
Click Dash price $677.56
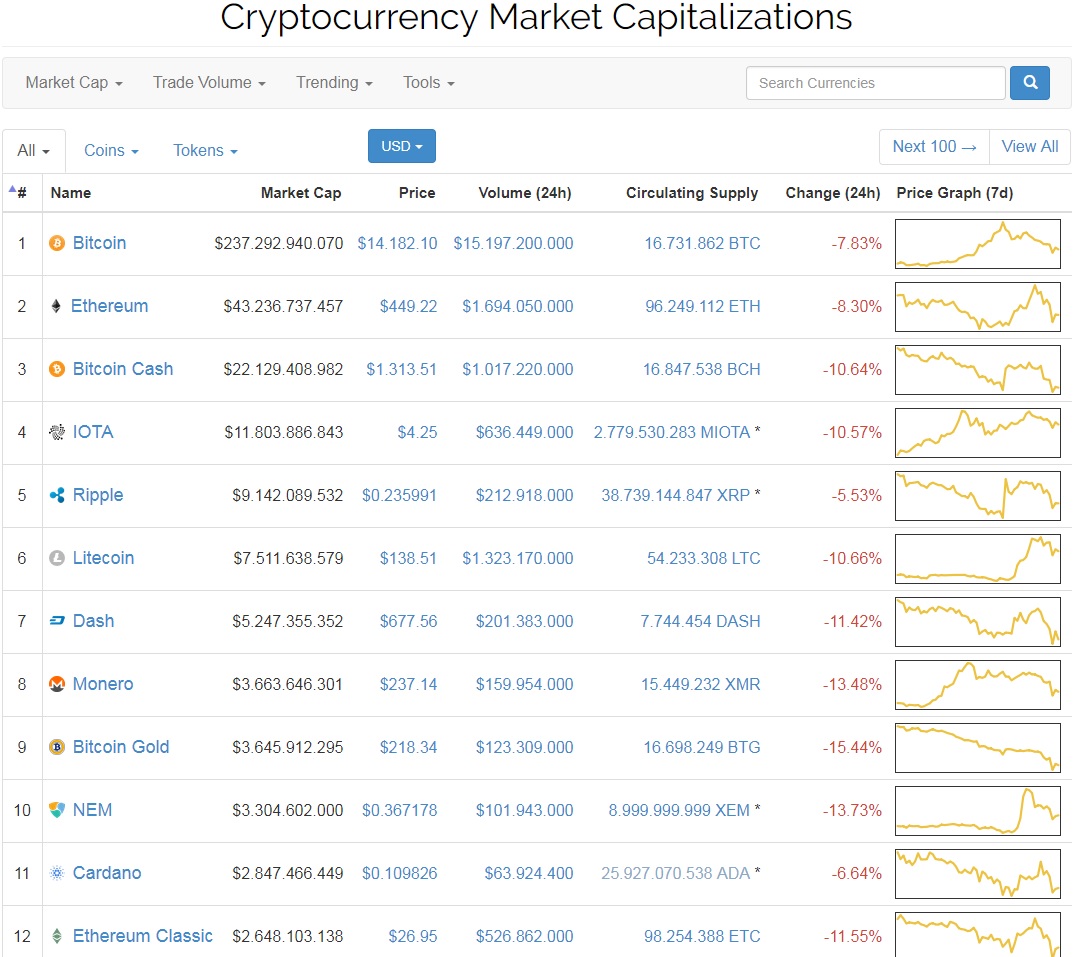pyautogui.click(x=408, y=622)
